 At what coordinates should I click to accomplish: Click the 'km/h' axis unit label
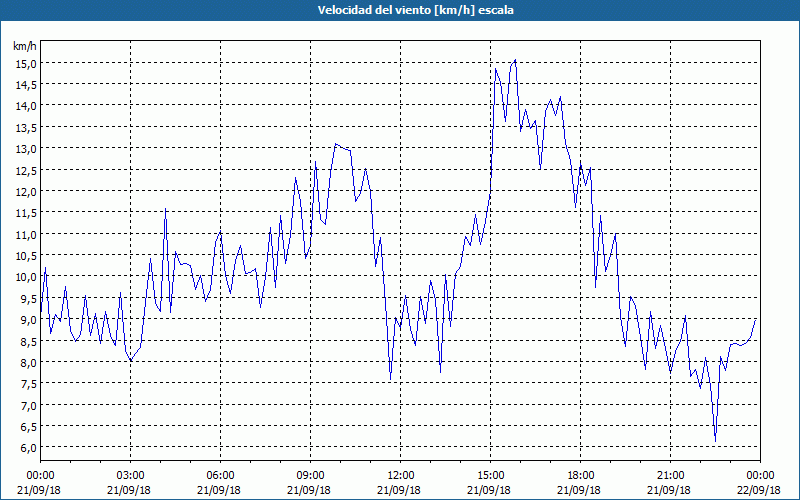(25, 47)
